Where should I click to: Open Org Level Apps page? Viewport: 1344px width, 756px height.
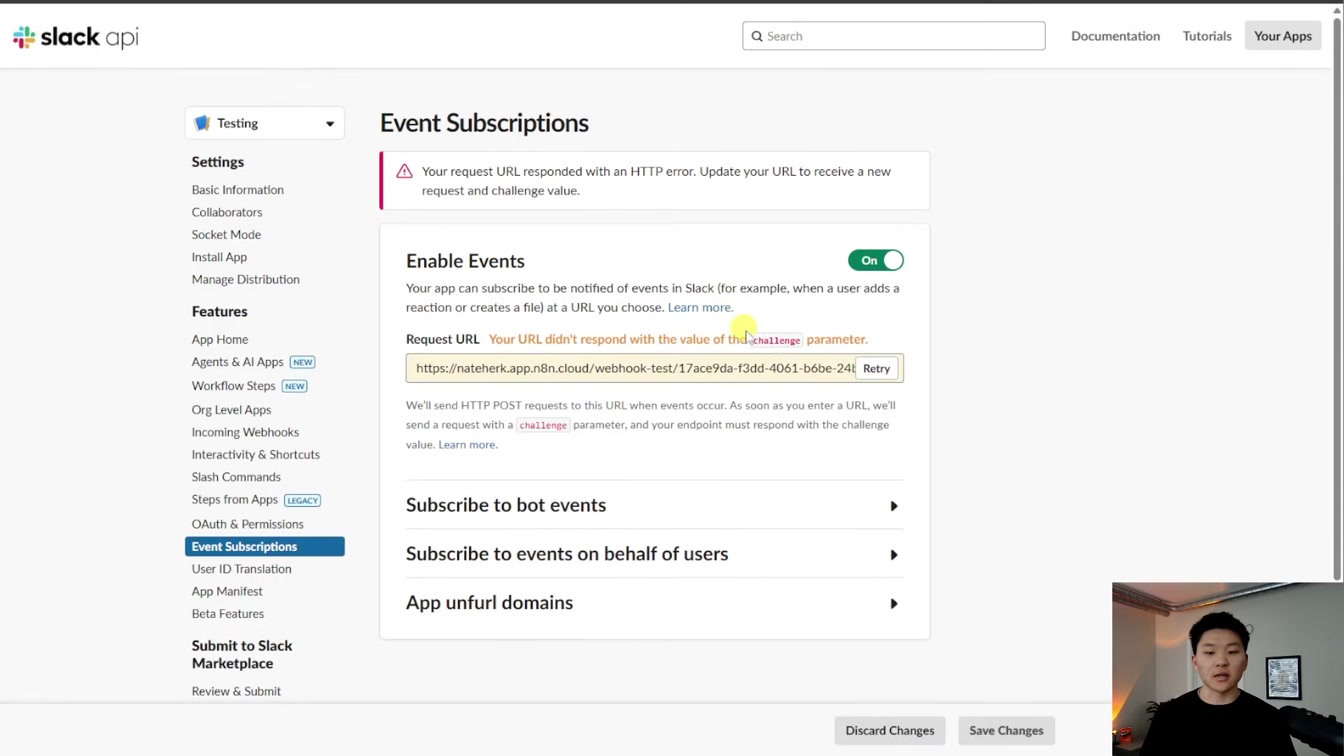231,410
